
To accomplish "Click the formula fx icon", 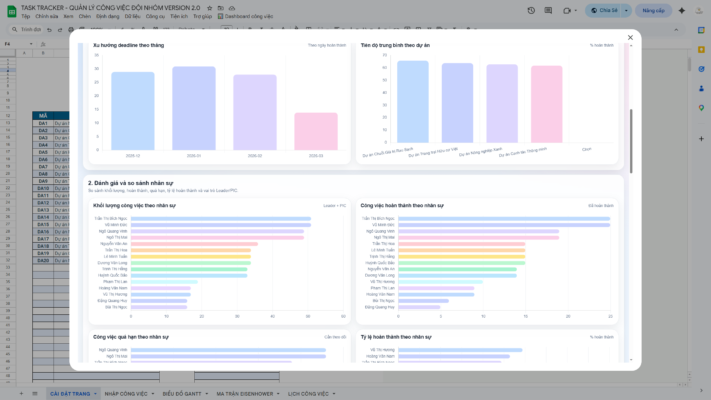I will click(43, 44).
